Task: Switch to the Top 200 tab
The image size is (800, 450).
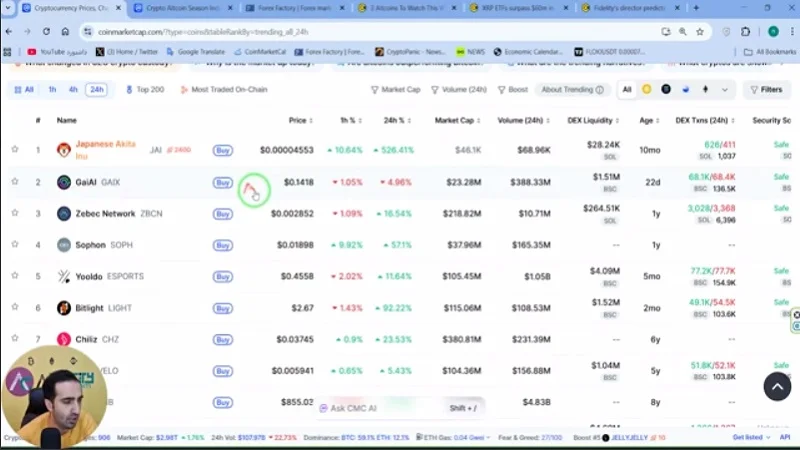Action: point(145,89)
